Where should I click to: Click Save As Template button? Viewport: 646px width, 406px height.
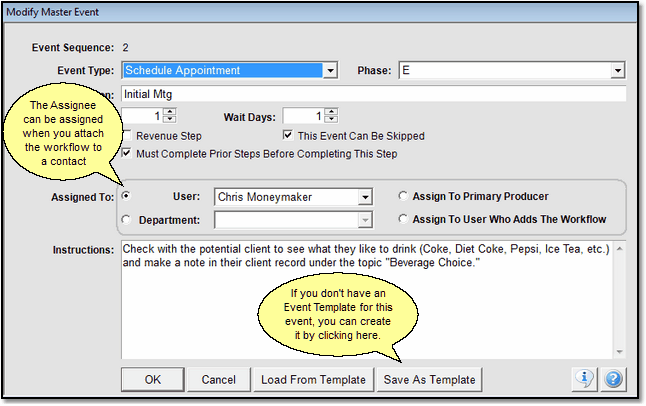pyautogui.click(x=429, y=380)
